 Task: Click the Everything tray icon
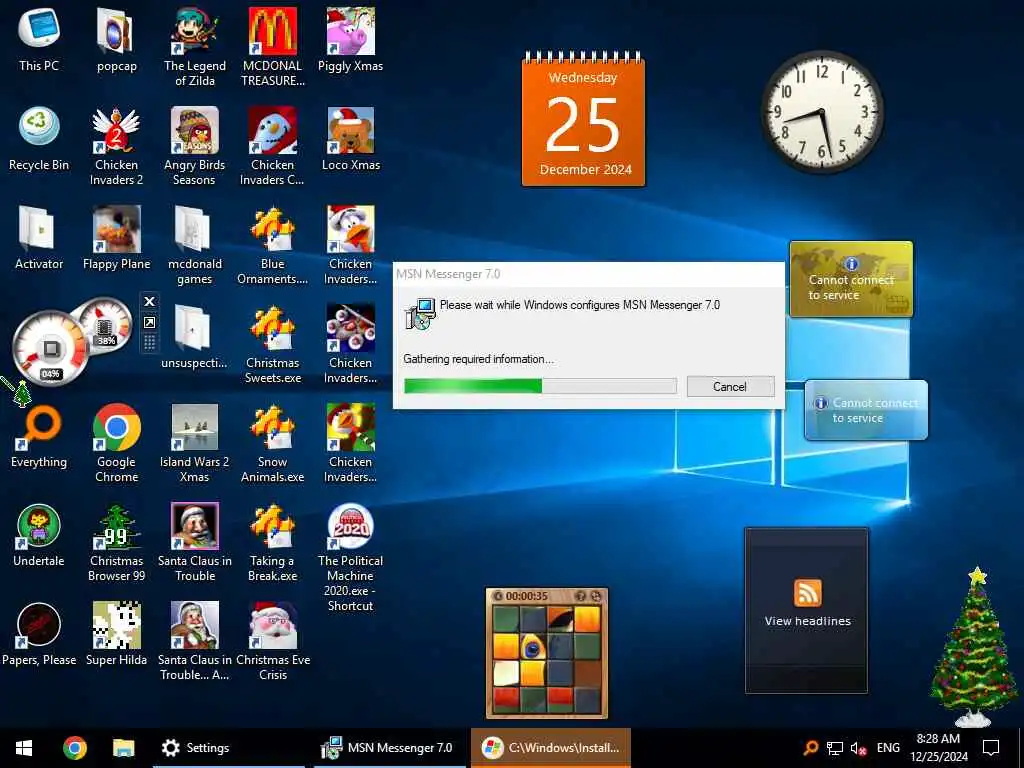810,748
